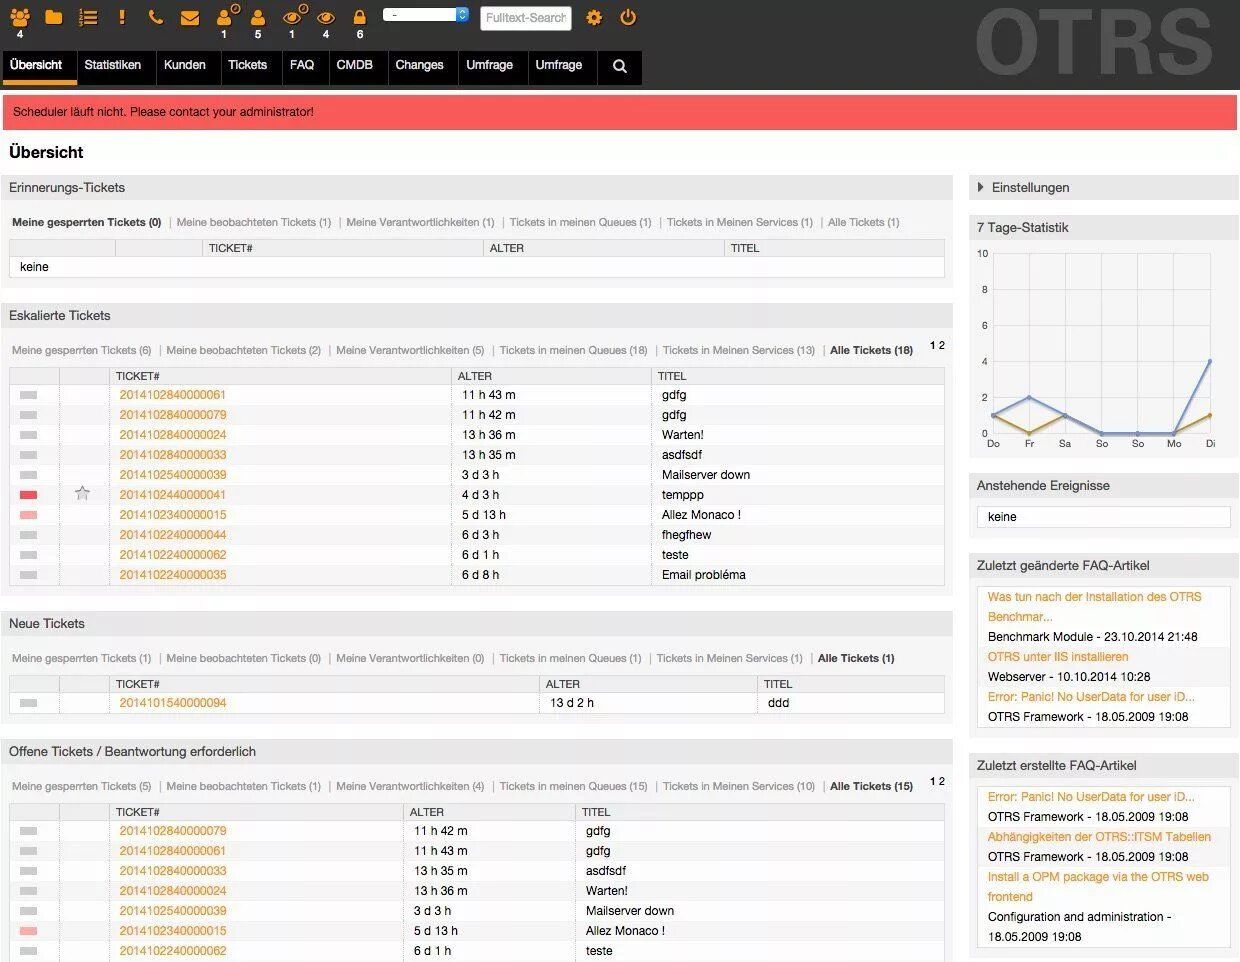Open the CMDB menu

(x=354, y=65)
